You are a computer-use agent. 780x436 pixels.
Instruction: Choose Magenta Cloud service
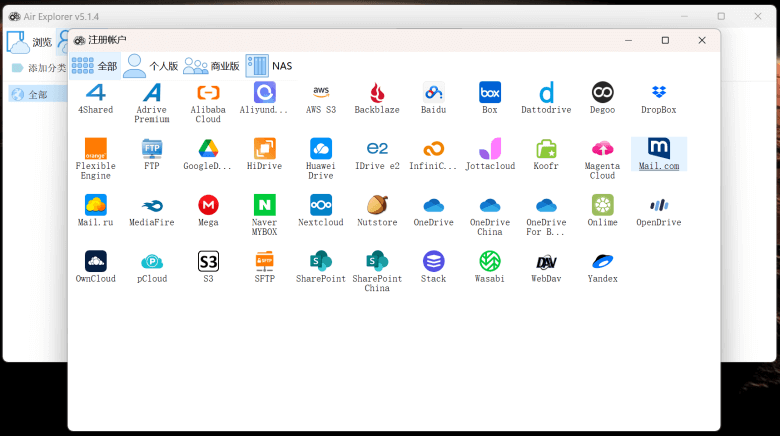[x=602, y=149]
